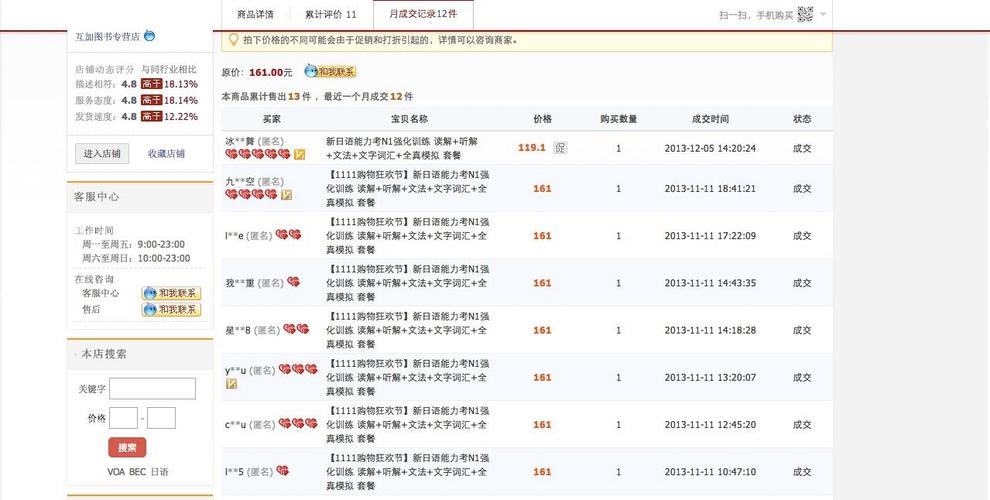Switch to 累计评价 11 tab

point(331,14)
